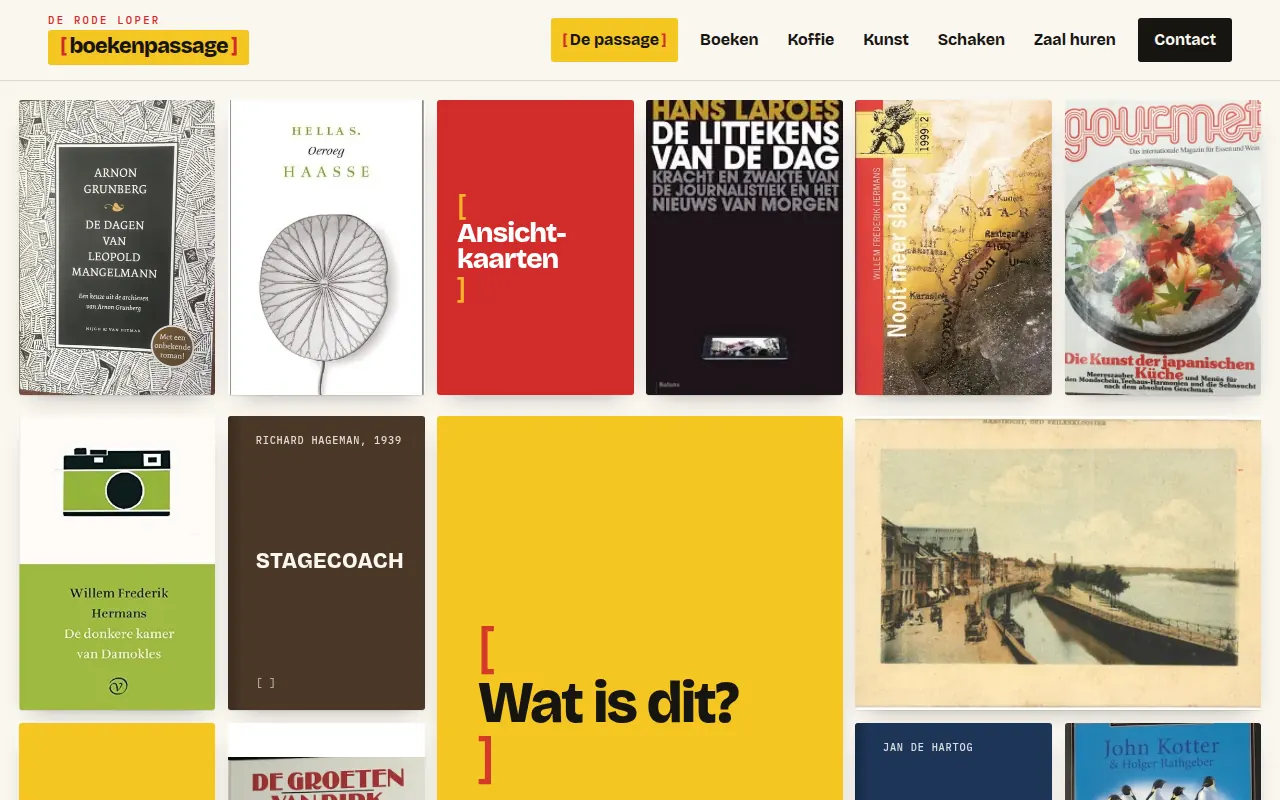Open the Jan de Hartog blue tile
Screen dimensions: 1280x800
pos(953,761)
